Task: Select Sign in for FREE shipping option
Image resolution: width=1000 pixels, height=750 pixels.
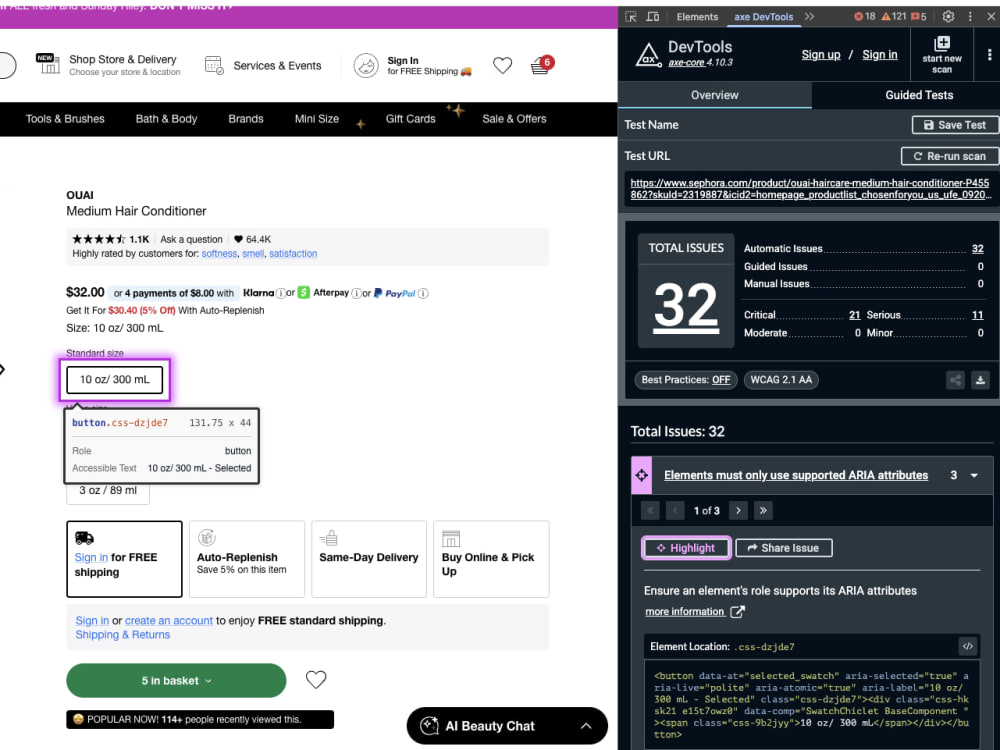Action: (x=124, y=559)
